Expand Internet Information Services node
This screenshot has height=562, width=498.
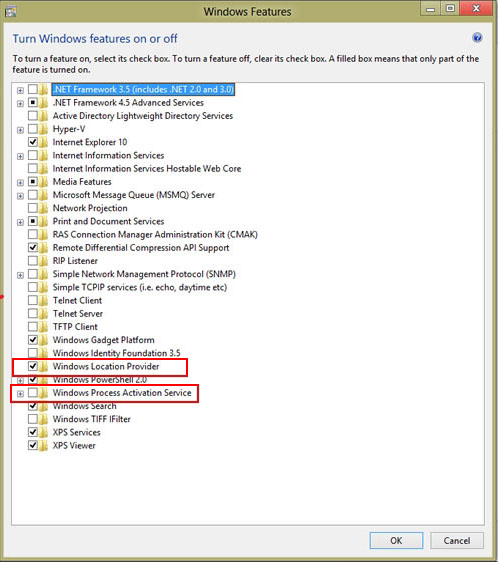(20, 157)
